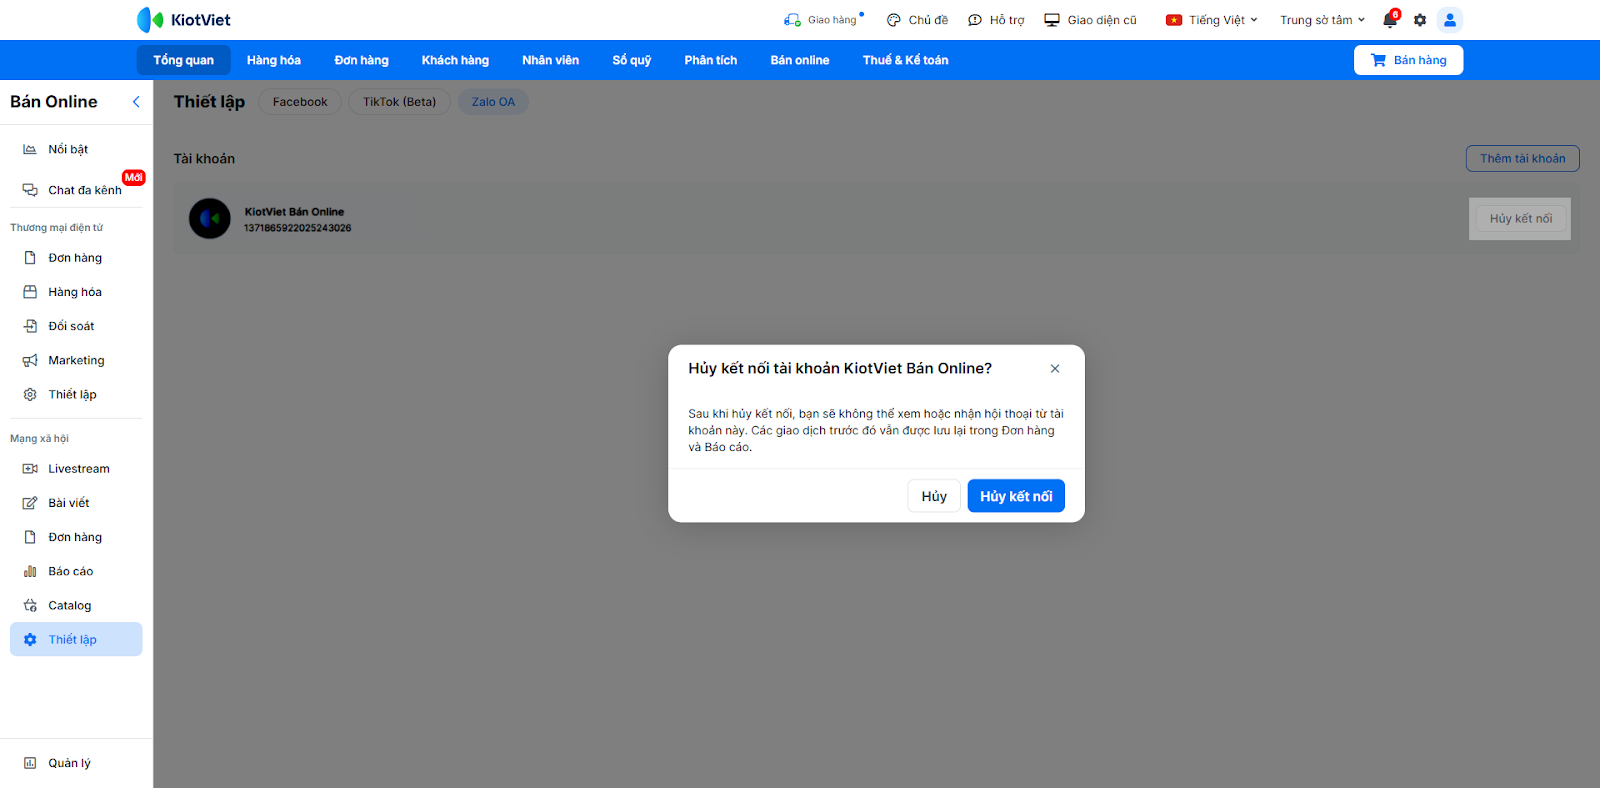Open the Bán online menu
Screen dimensions: 1600x788
(800, 60)
